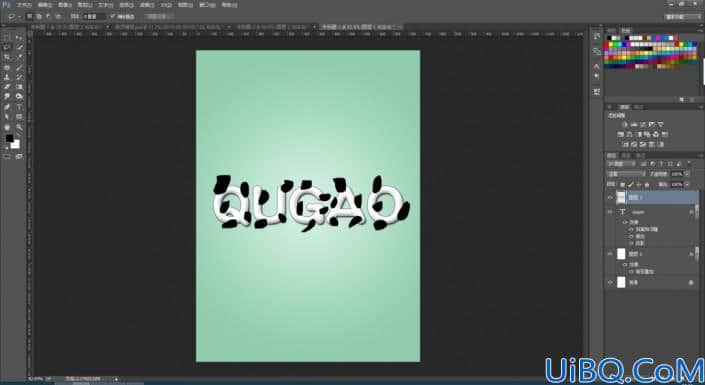Click the Quick Mask mode icon

[x=7, y=157]
